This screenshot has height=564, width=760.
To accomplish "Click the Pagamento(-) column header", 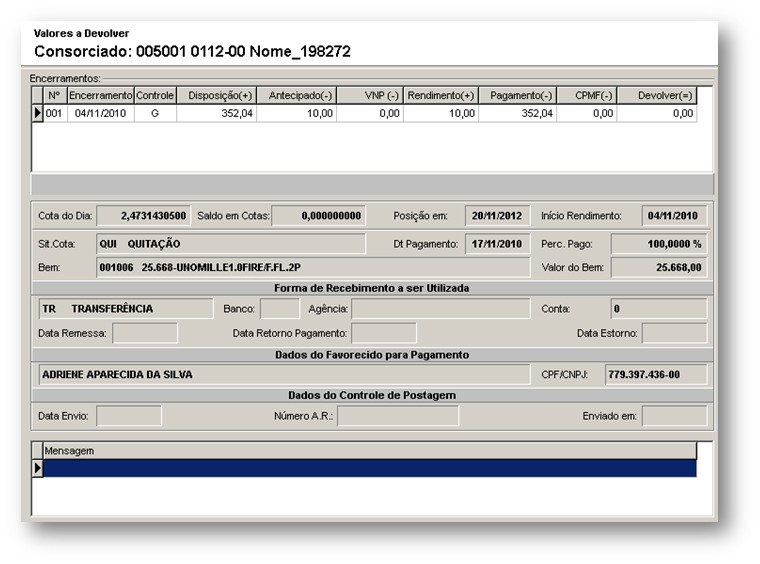I will coord(518,95).
